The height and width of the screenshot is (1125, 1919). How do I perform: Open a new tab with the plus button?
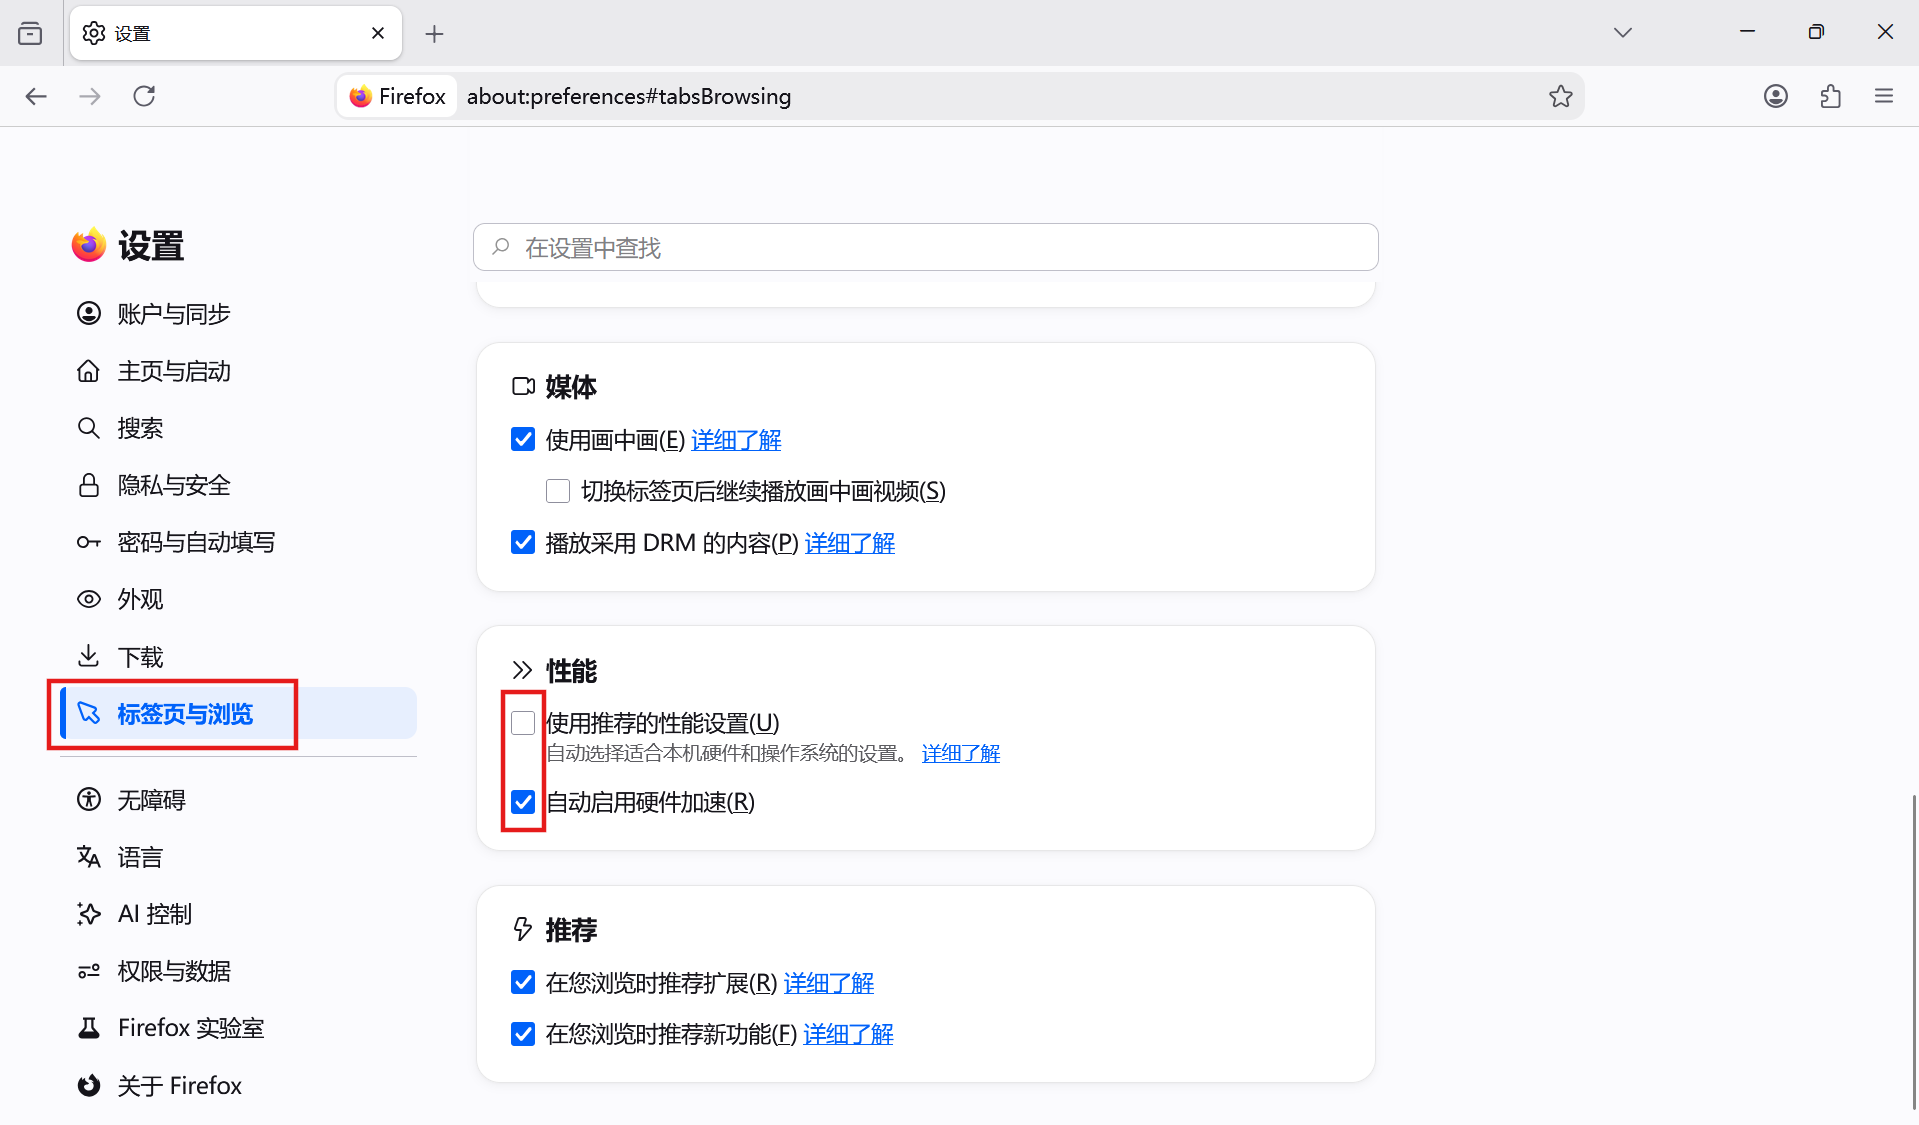pos(434,34)
